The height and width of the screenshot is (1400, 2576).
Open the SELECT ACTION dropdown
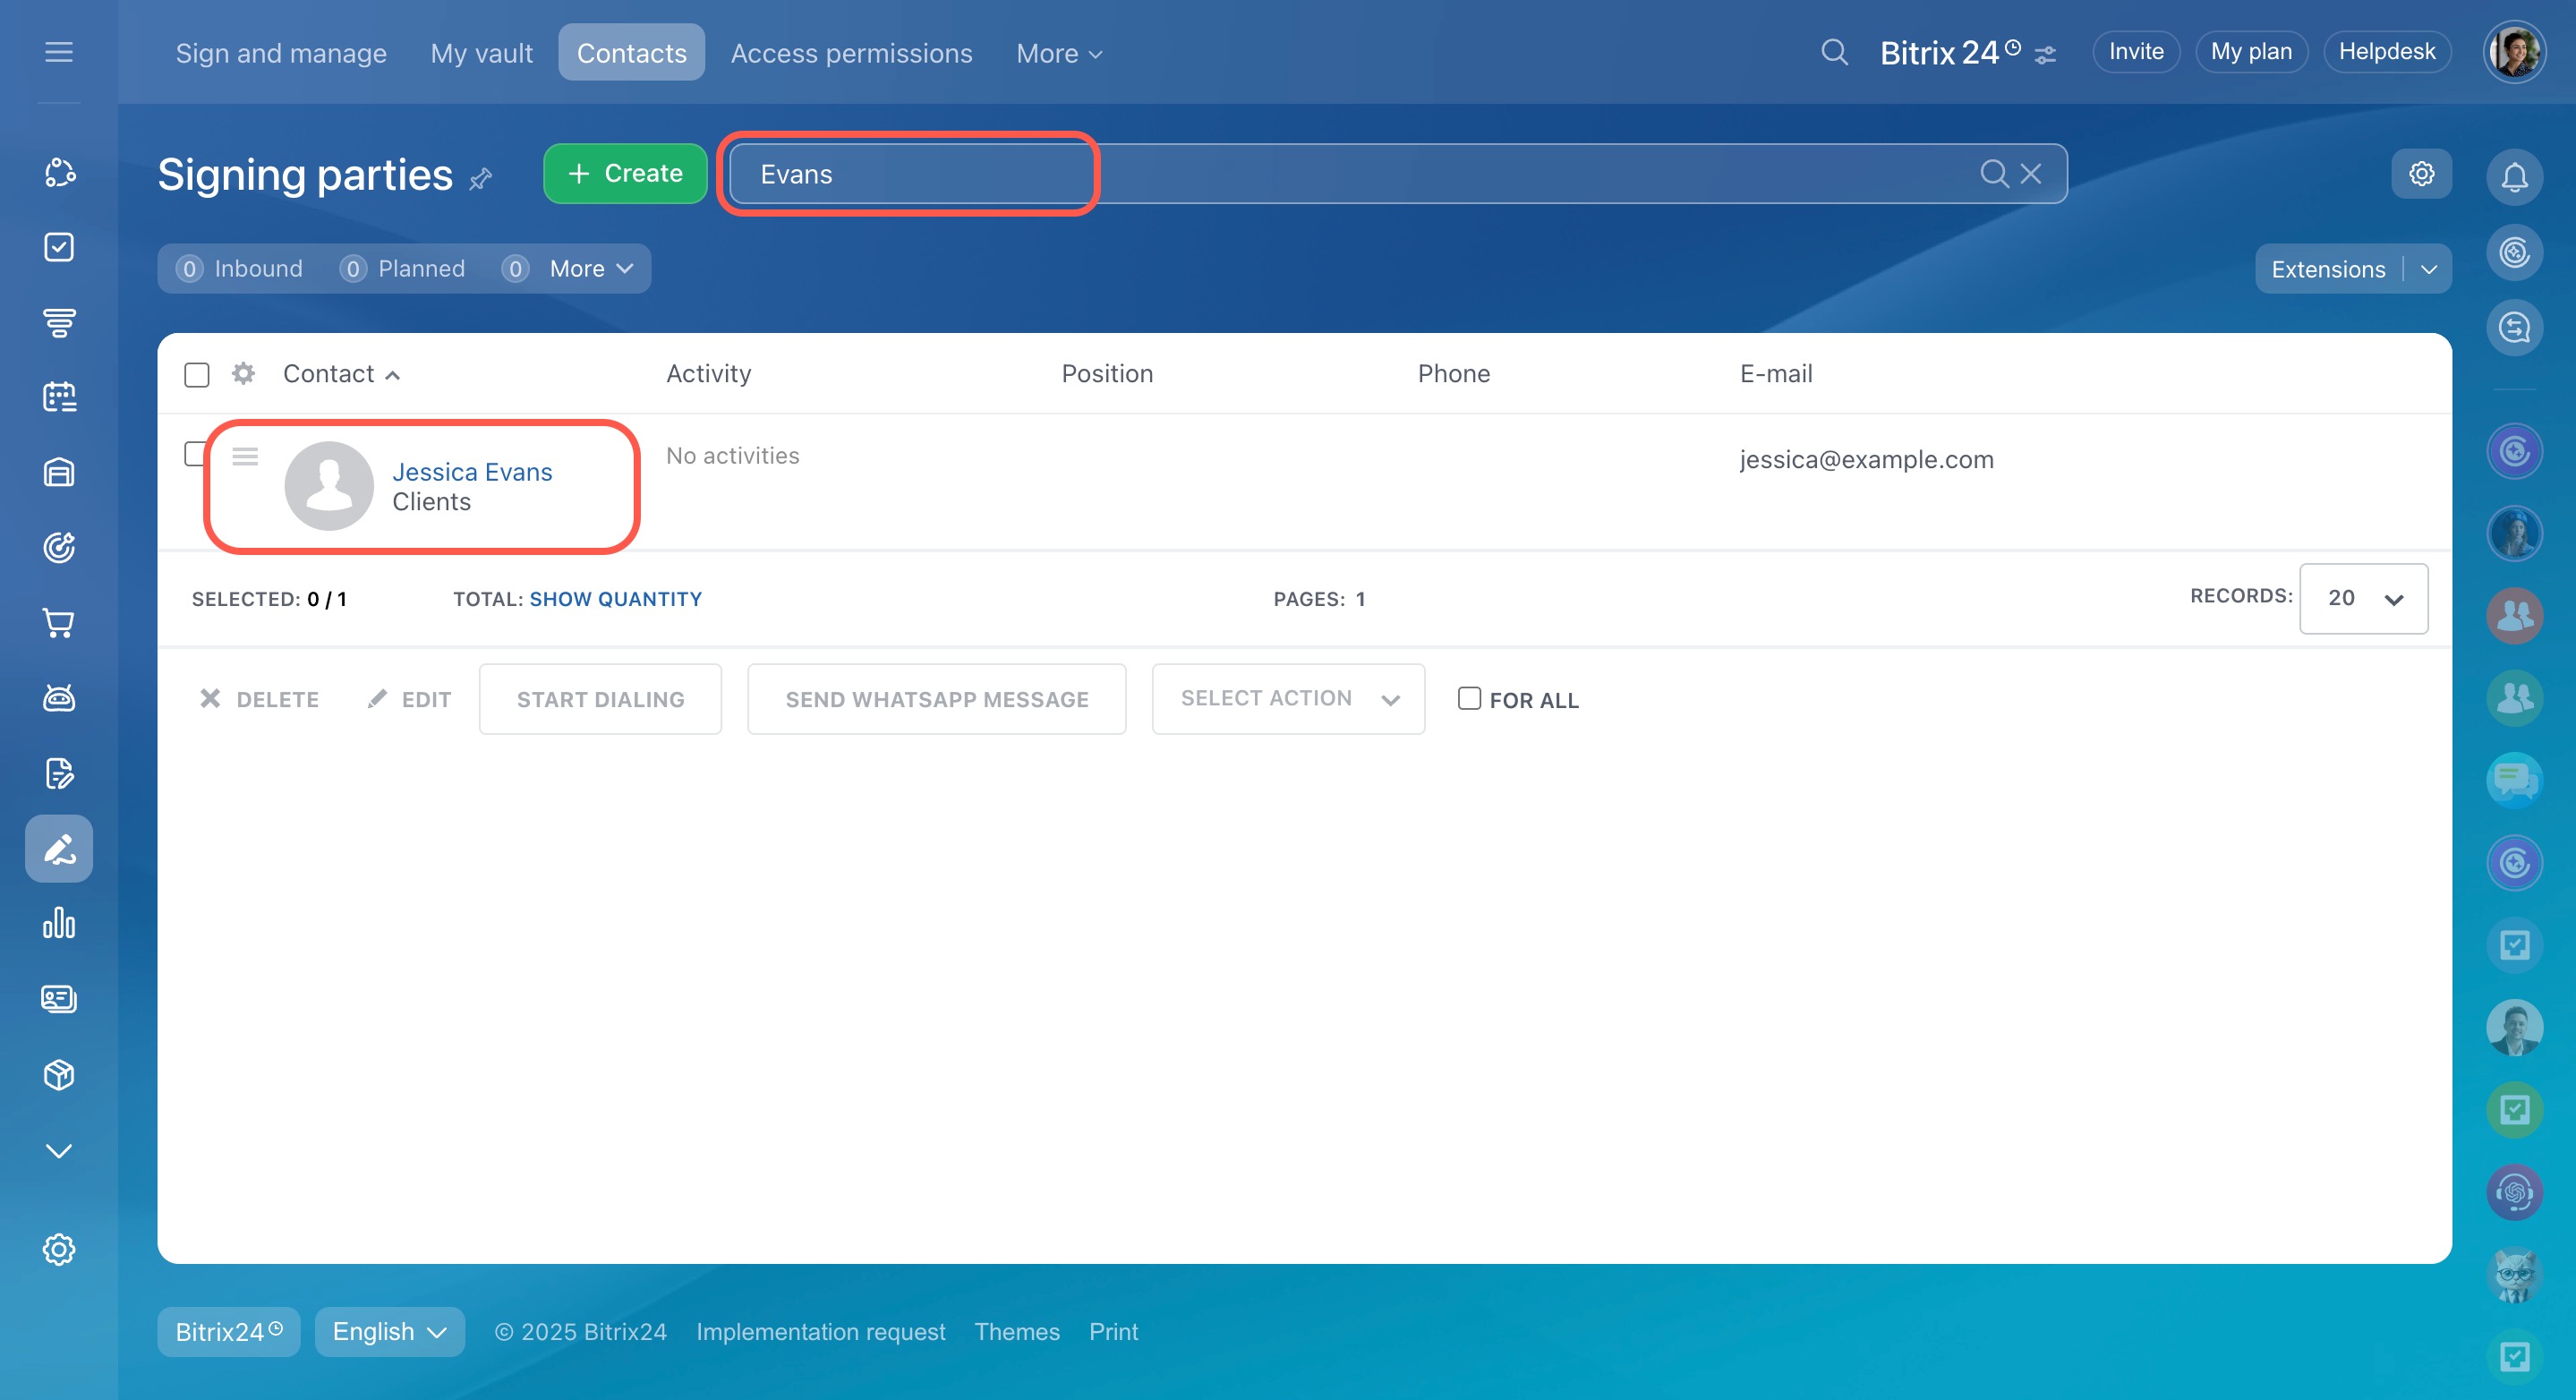point(1288,699)
